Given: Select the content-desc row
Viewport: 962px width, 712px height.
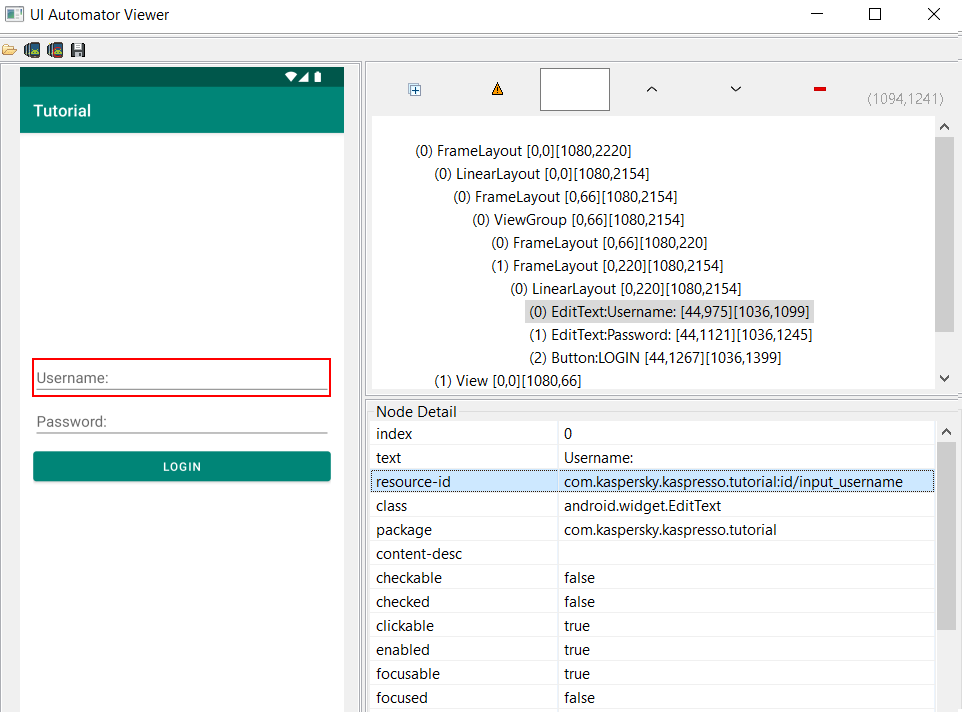Looking at the screenshot, I should coord(653,554).
